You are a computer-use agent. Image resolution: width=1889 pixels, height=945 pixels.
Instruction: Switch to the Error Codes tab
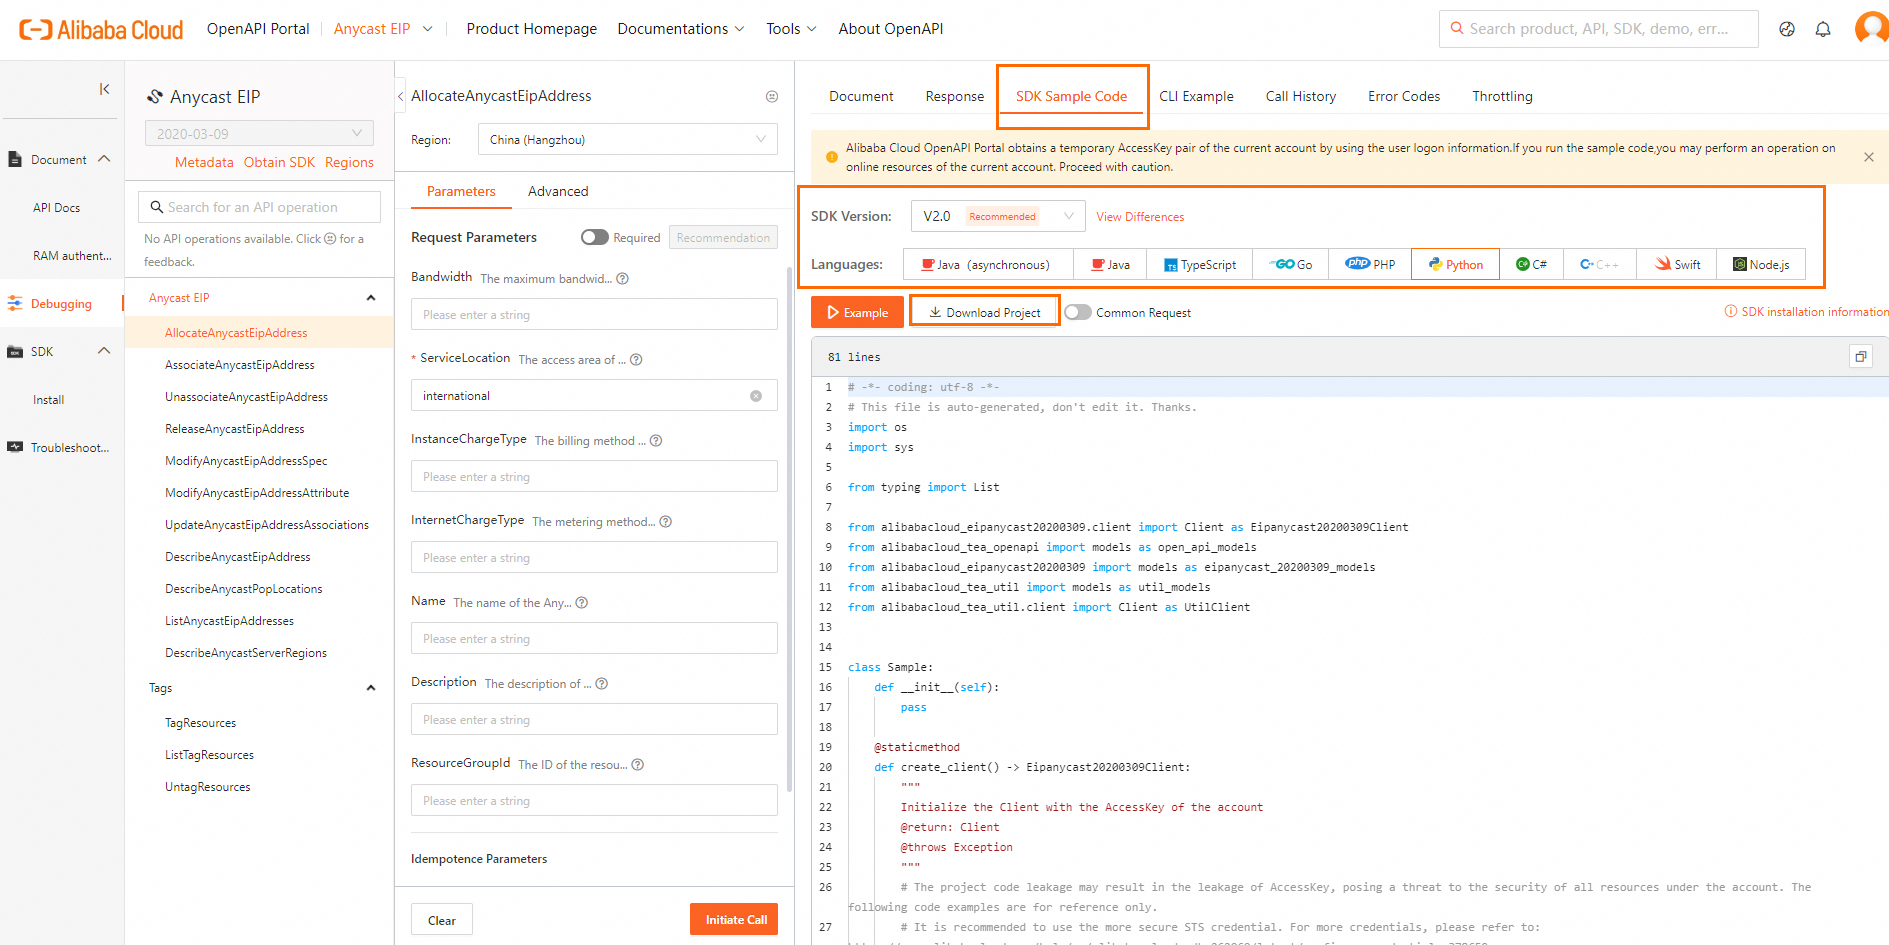[1404, 97]
